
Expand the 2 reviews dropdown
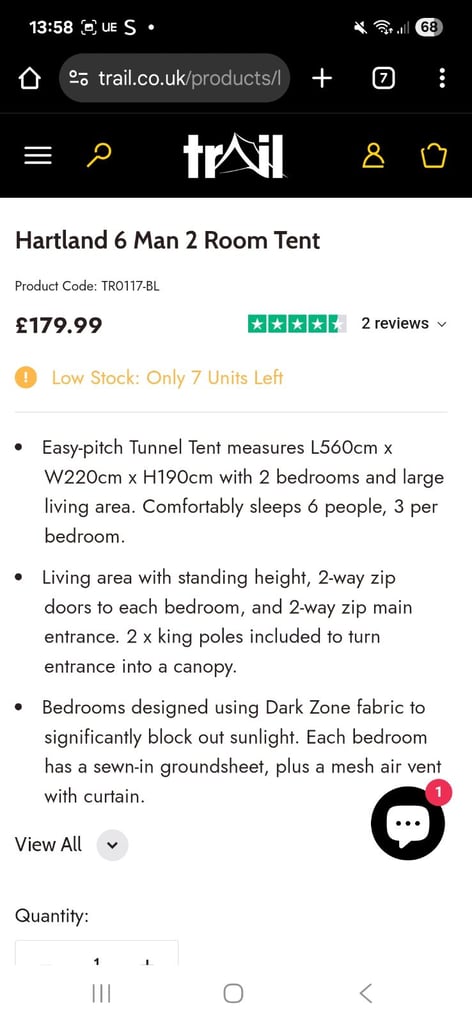[x=404, y=324]
